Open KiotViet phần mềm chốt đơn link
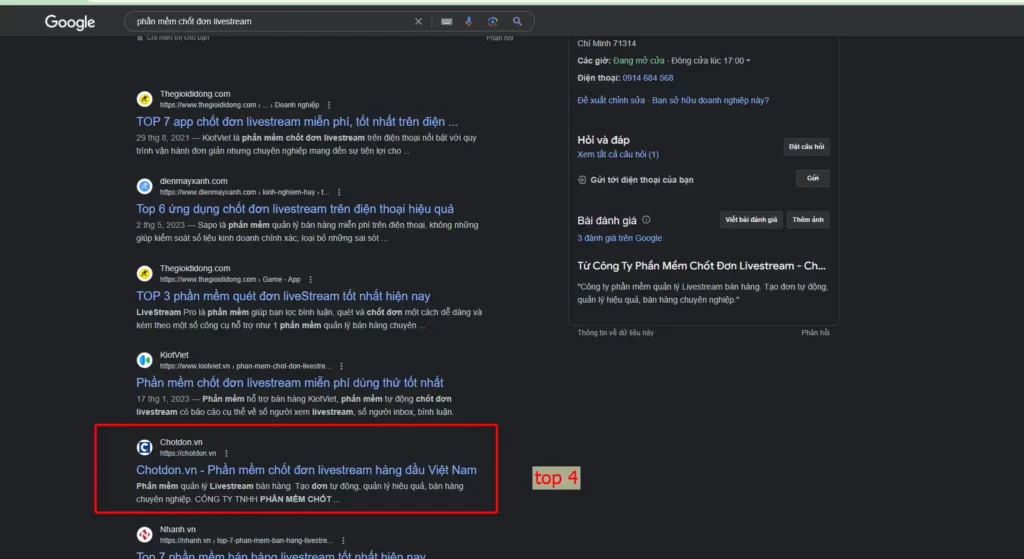 tap(290, 383)
